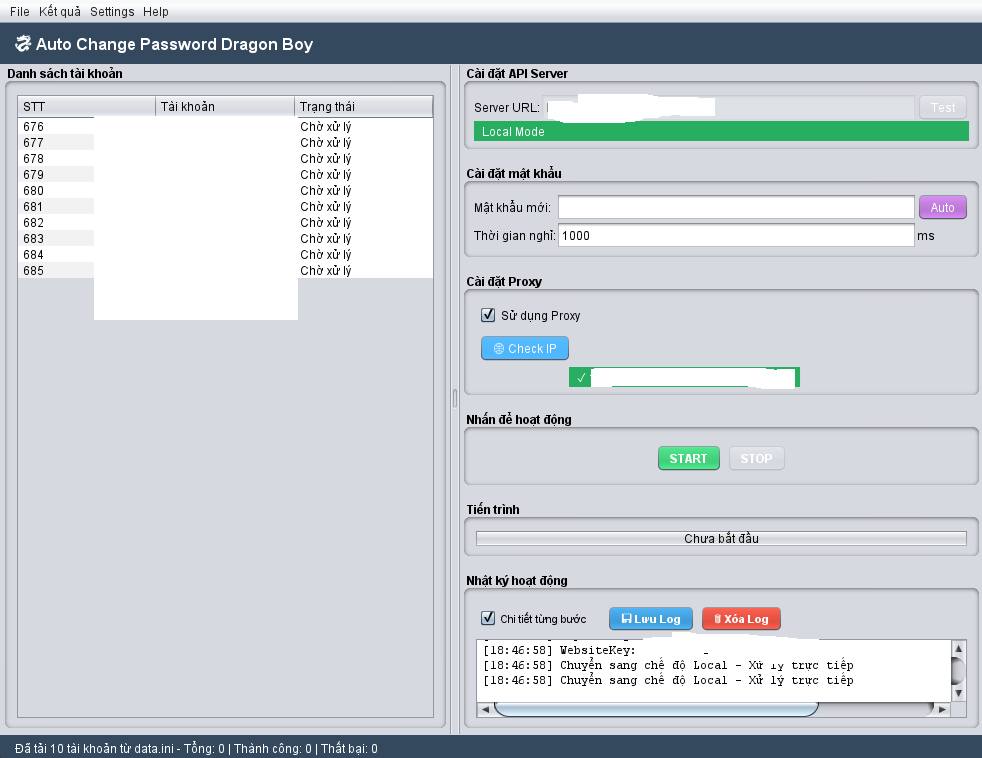Viewport: 982px width, 758px height.
Task: Click the purple Auto password button
Action: coord(942,207)
